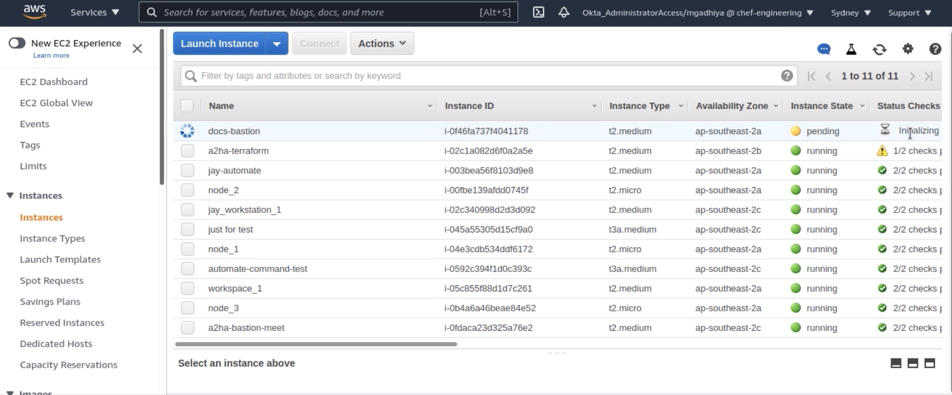The image size is (952, 395).
Task: Go to the previous page of results
Action: (x=828, y=76)
